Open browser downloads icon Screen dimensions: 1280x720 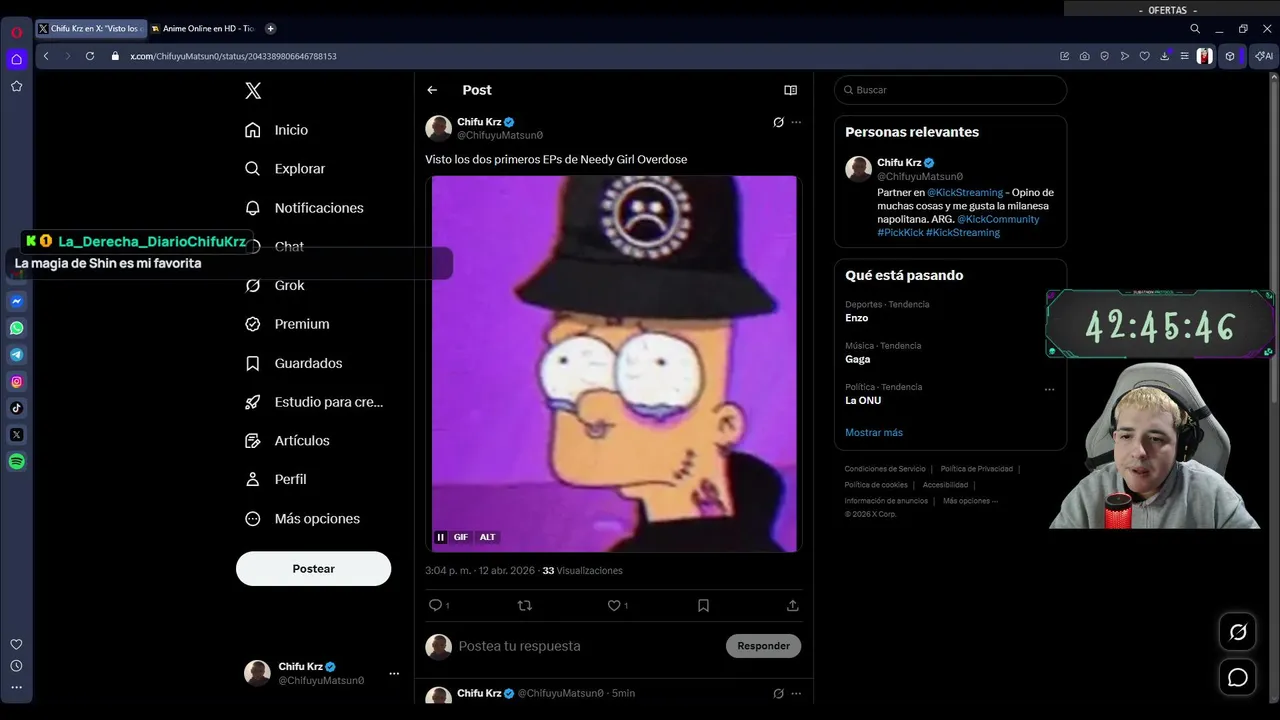(x=1164, y=56)
